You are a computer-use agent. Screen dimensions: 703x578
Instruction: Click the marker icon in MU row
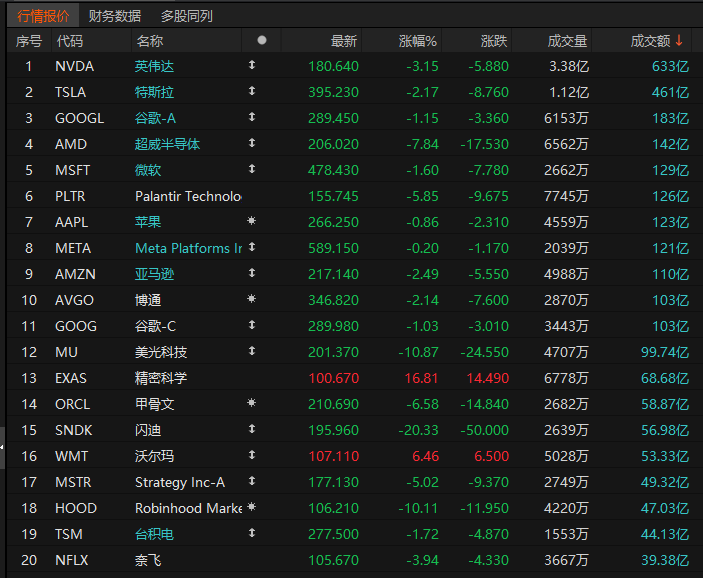click(252, 351)
